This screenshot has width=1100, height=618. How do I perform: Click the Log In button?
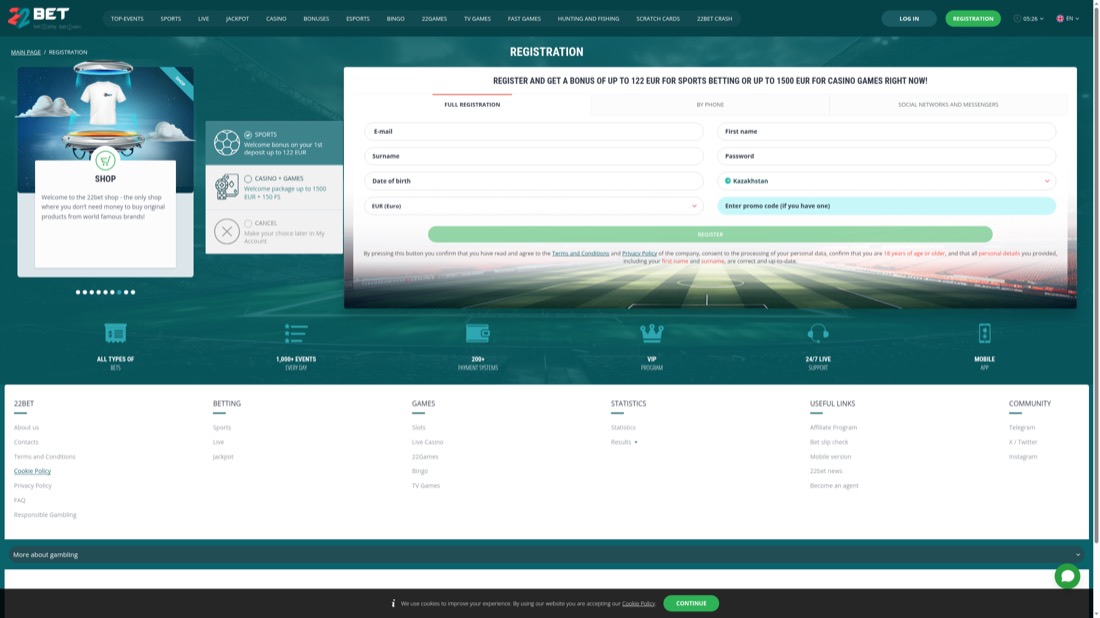tap(908, 18)
